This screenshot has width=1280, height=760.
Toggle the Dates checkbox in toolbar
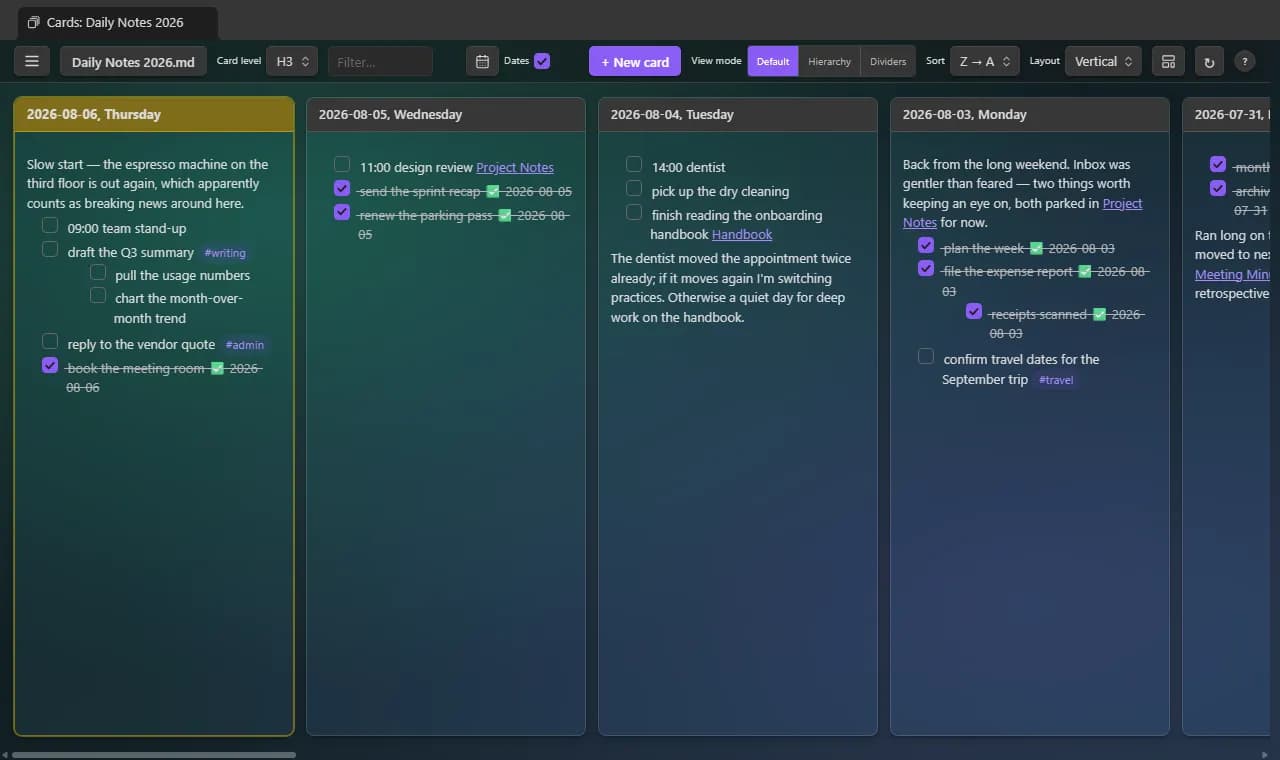tap(542, 61)
